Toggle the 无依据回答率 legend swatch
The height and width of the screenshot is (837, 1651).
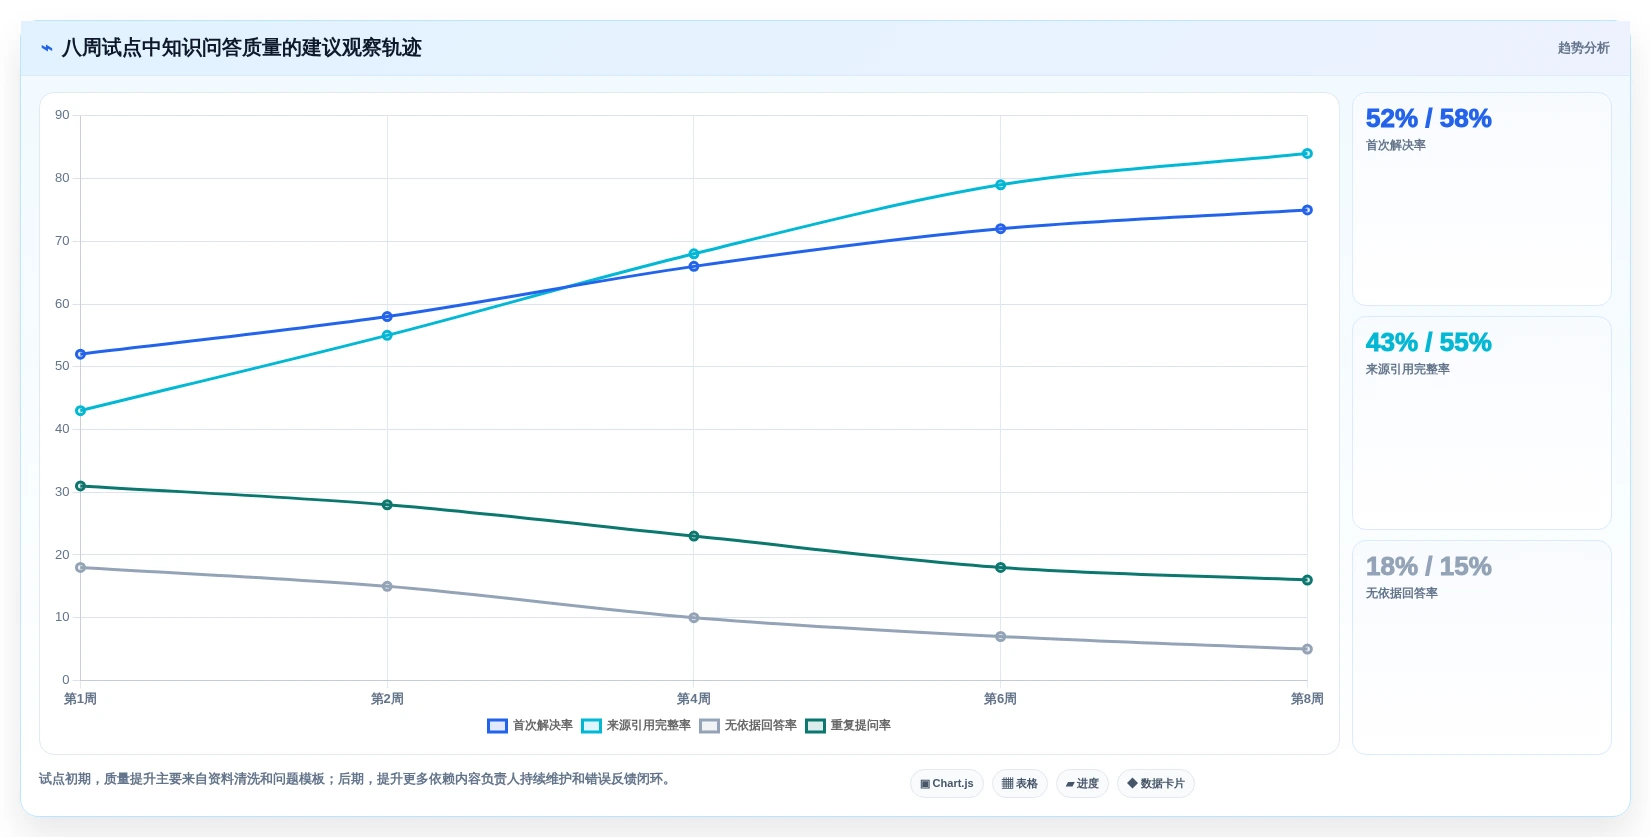click(x=709, y=726)
